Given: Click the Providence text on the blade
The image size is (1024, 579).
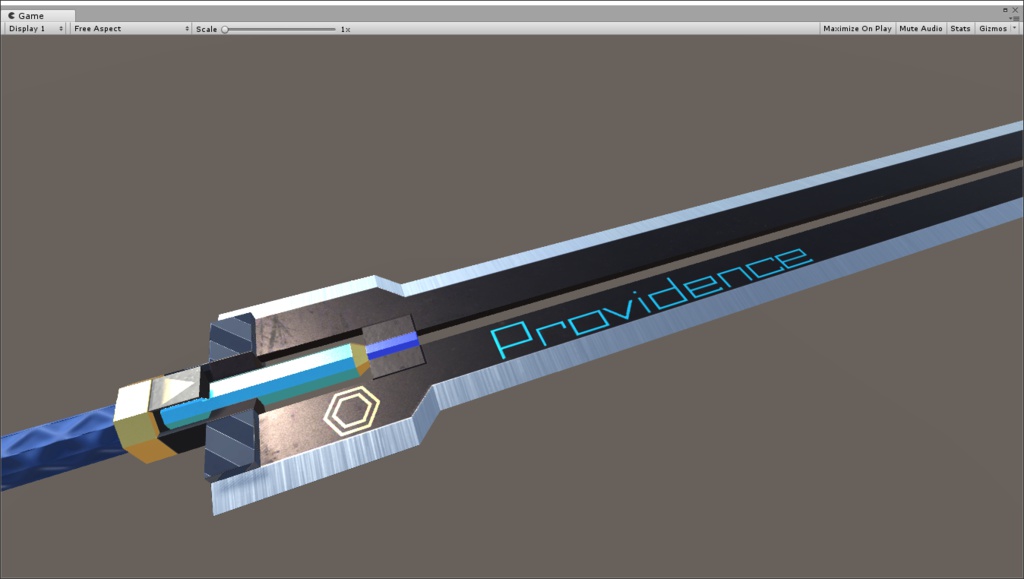Looking at the screenshot, I should [x=652, y=303].
